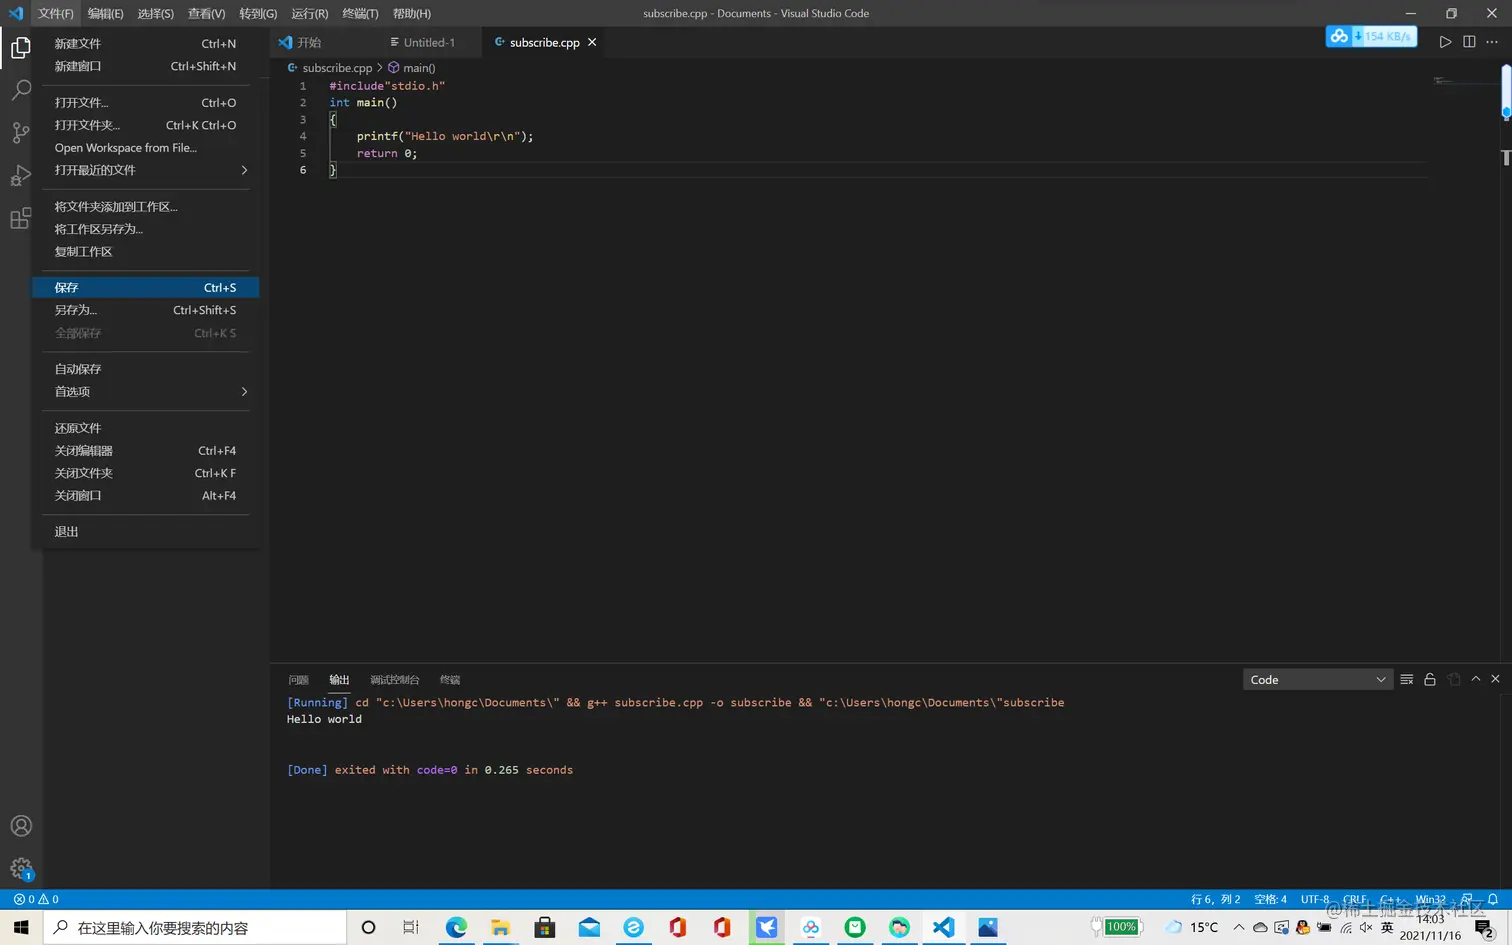Click the Windows taskbar search box
This screenshot has width=1512, height=945.
[195, 927]
